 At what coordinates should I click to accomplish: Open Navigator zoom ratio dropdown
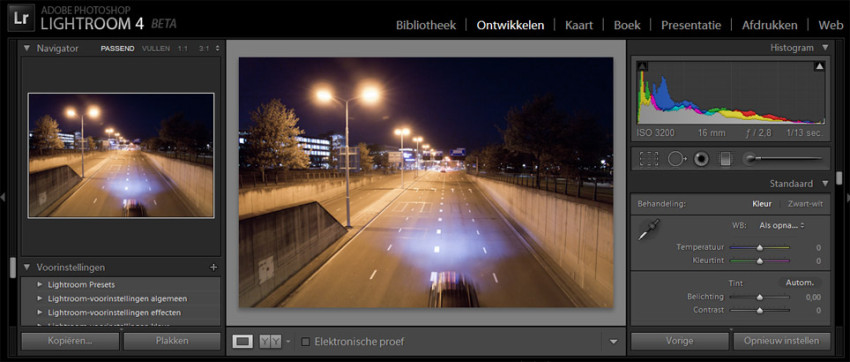coord(218,48)
